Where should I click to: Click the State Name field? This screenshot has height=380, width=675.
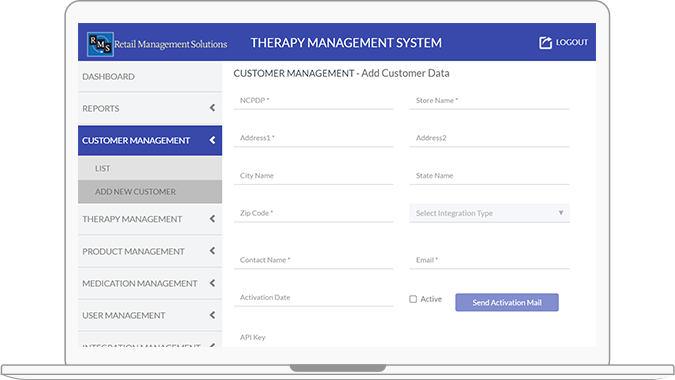(x=489, y=176)
